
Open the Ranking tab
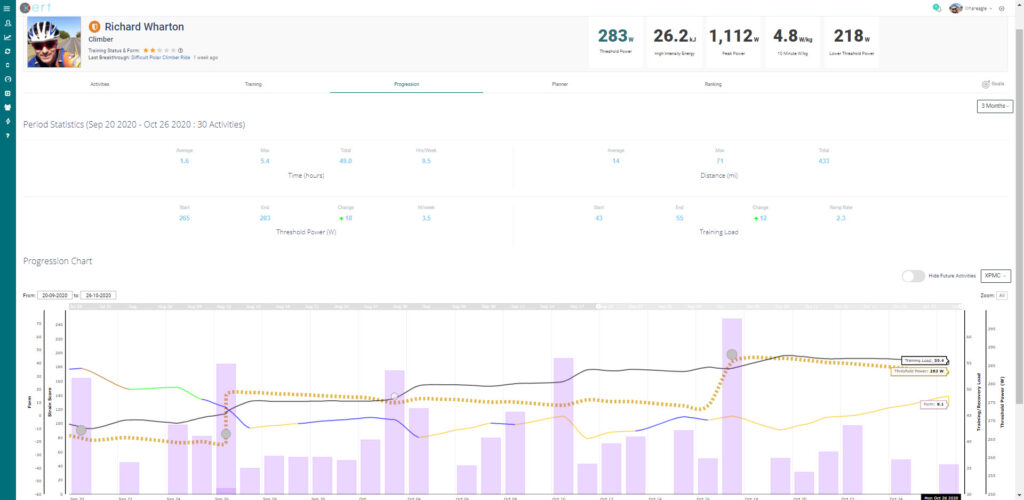[713, 85]
